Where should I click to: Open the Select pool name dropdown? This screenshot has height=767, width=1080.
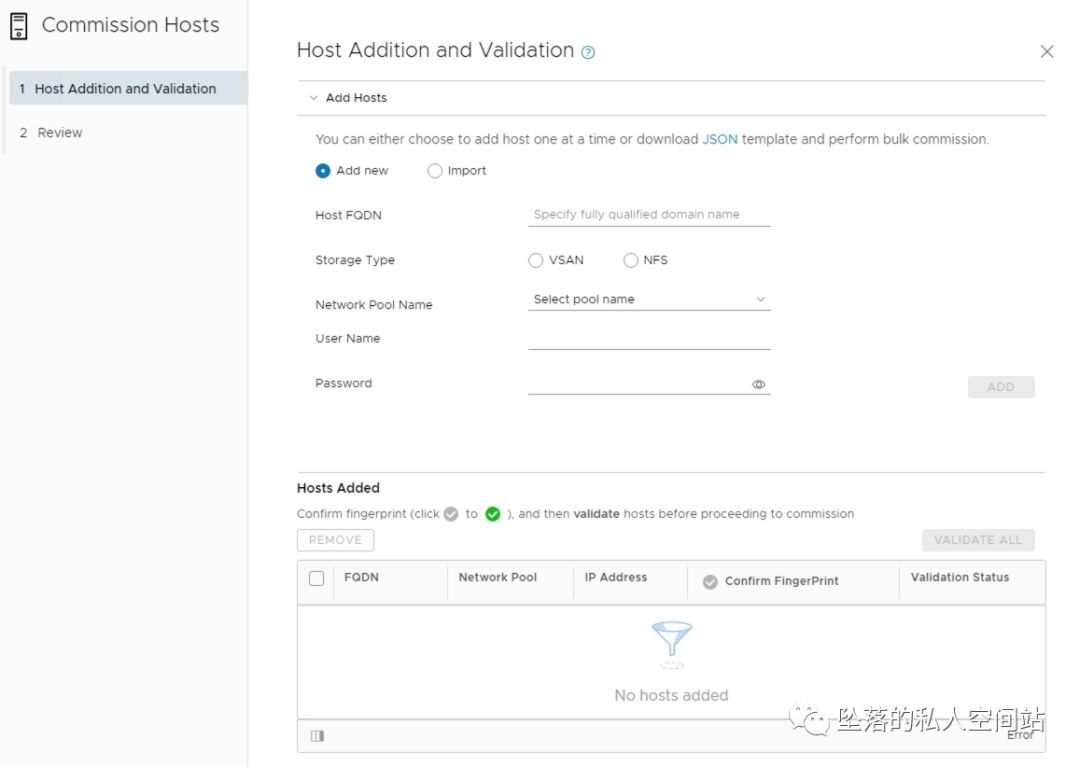(x=649, y=299)
